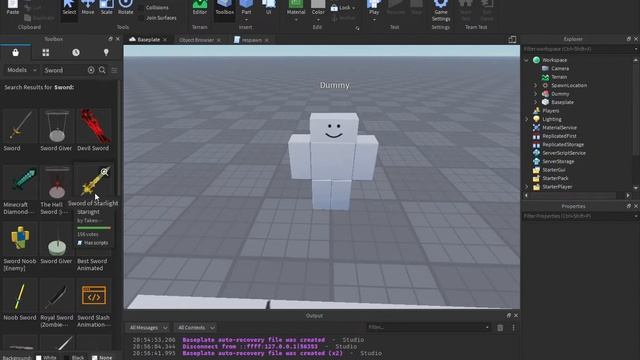Screen dimensions: 640x360
Task: Preview Sword of Starlight with magnifier
Action: (104, 172)
